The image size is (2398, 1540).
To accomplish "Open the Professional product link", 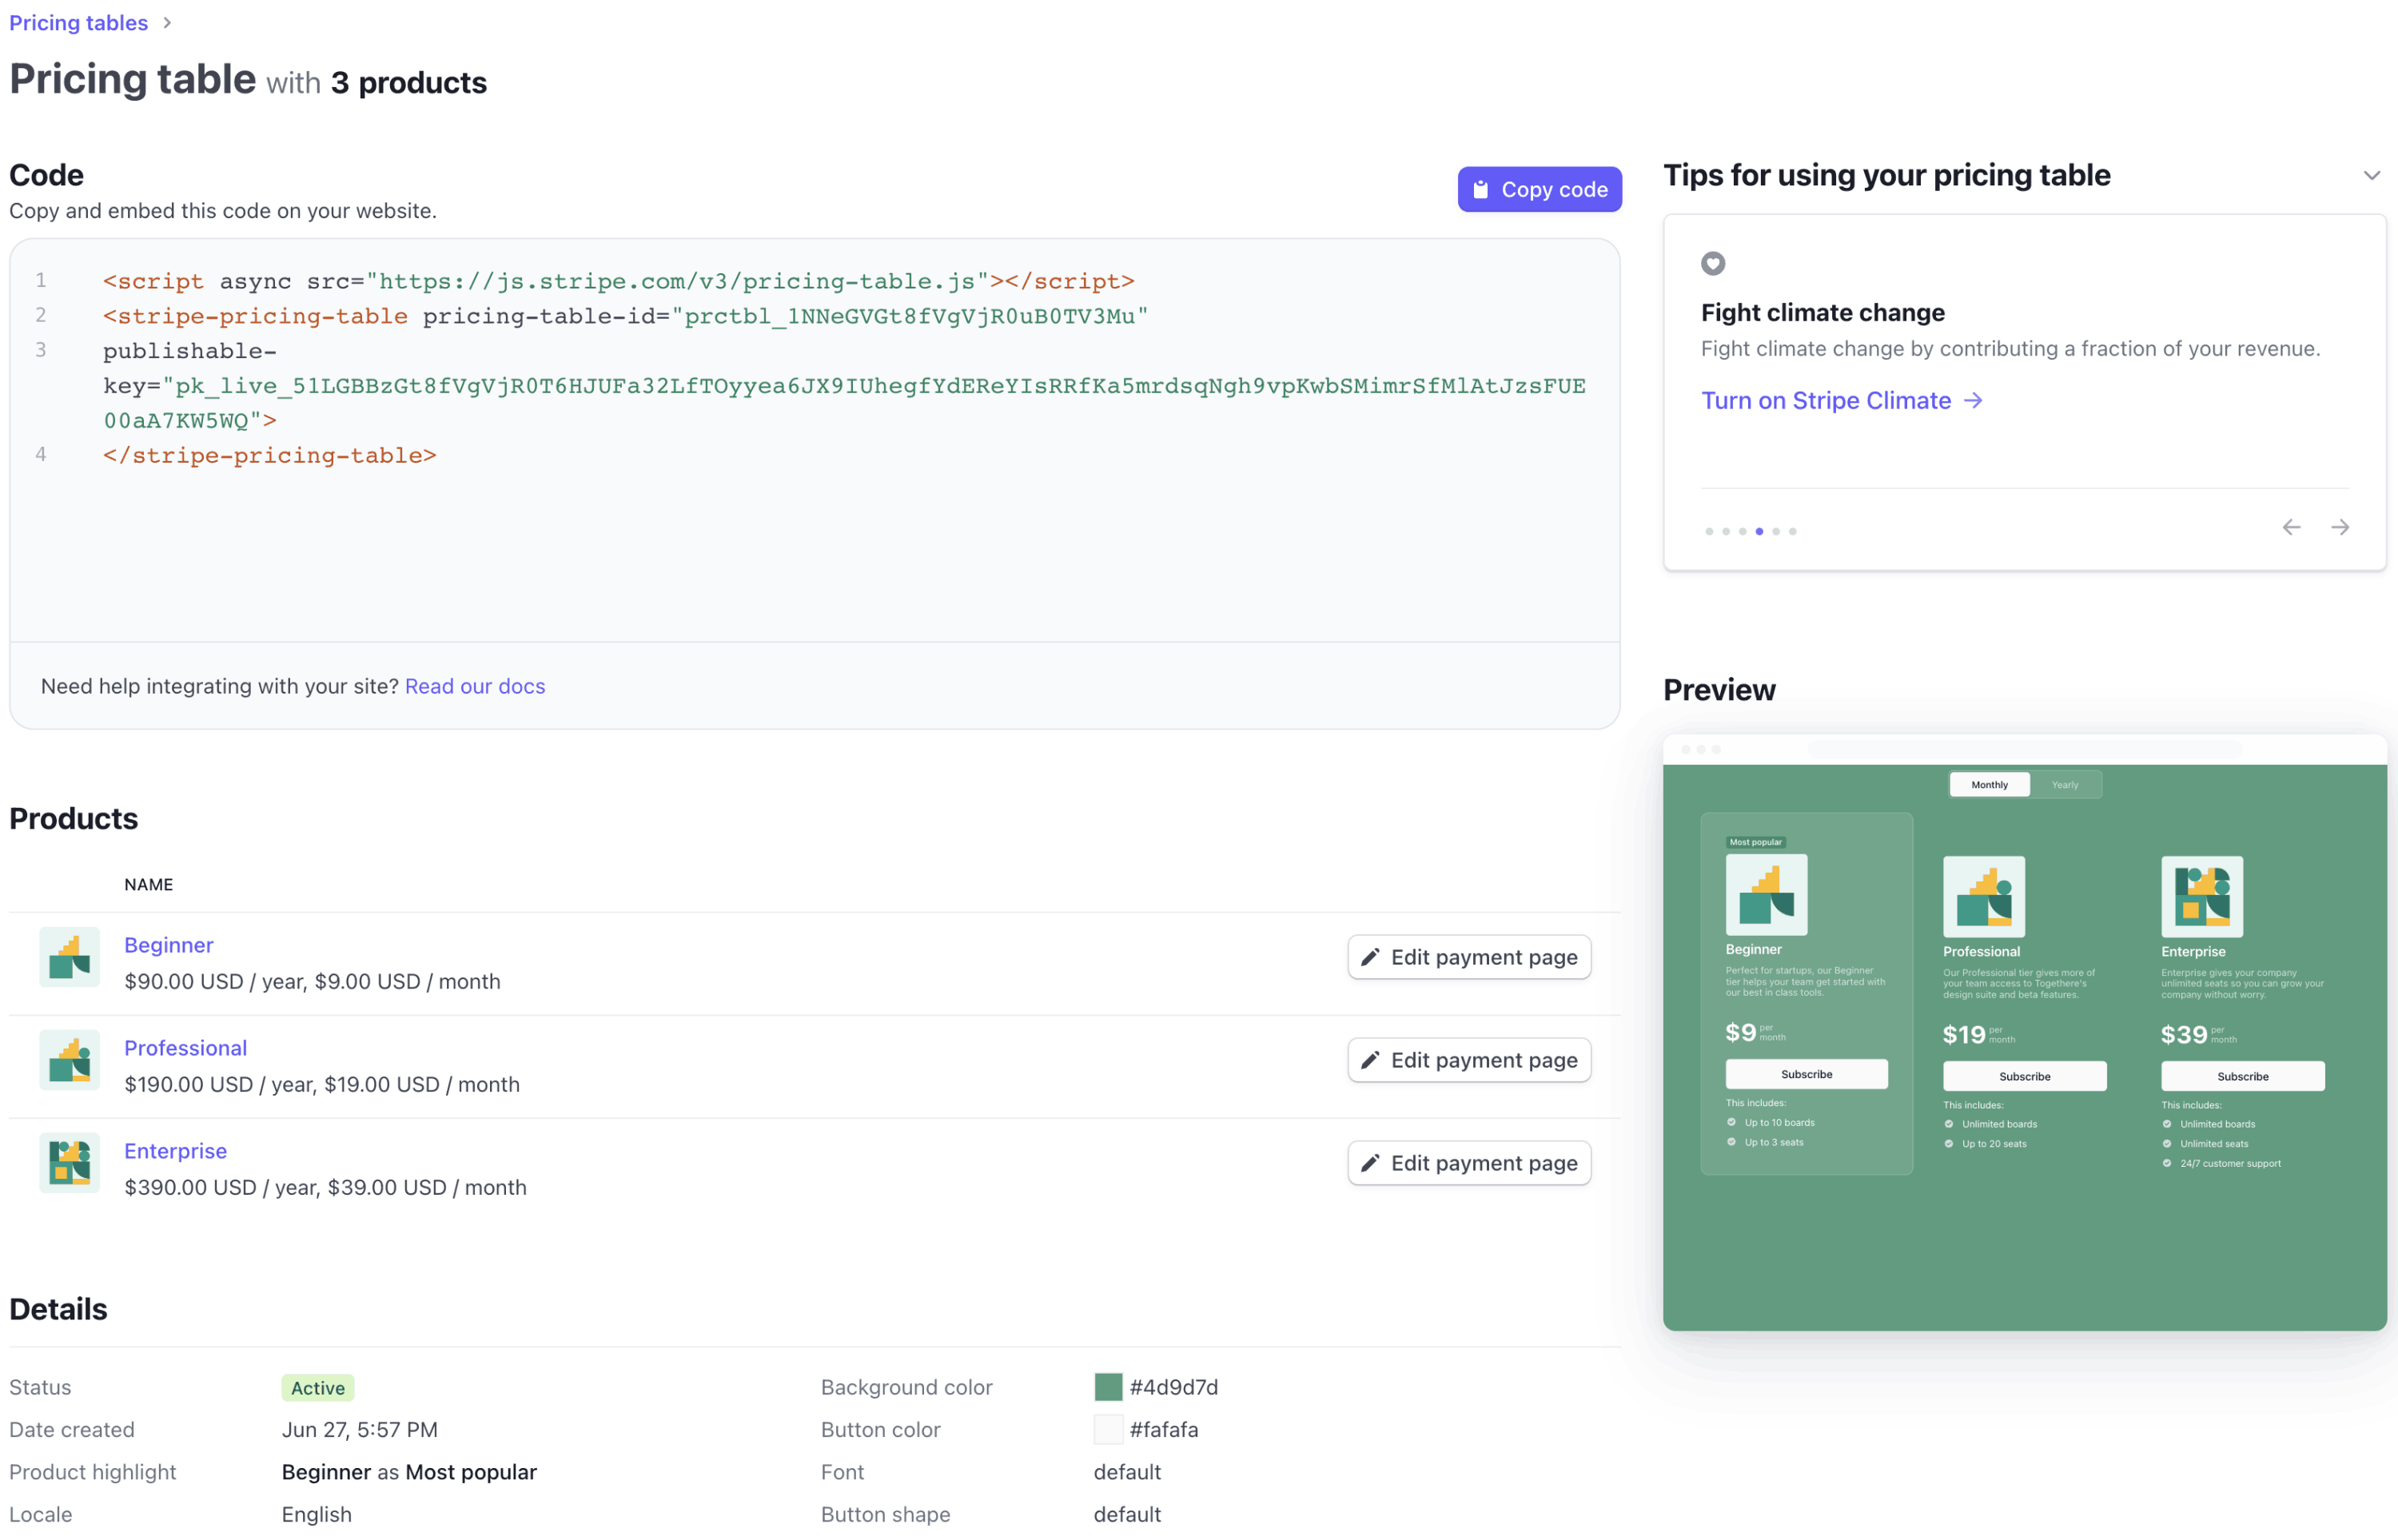I will click(186, 1048).
